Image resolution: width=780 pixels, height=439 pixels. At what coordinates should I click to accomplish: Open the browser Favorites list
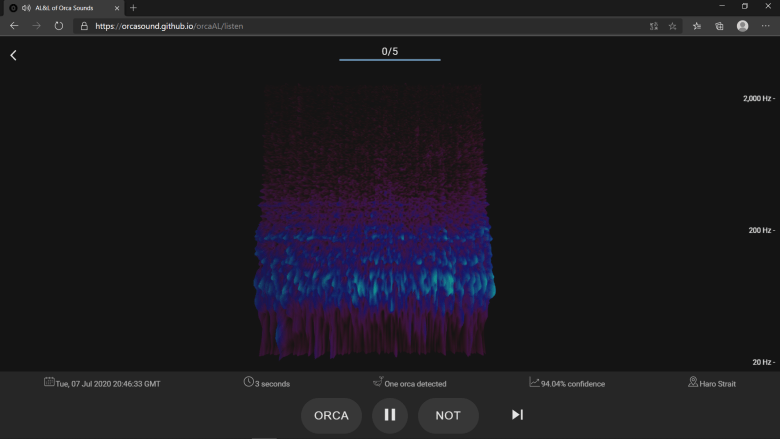coord(697,26)
